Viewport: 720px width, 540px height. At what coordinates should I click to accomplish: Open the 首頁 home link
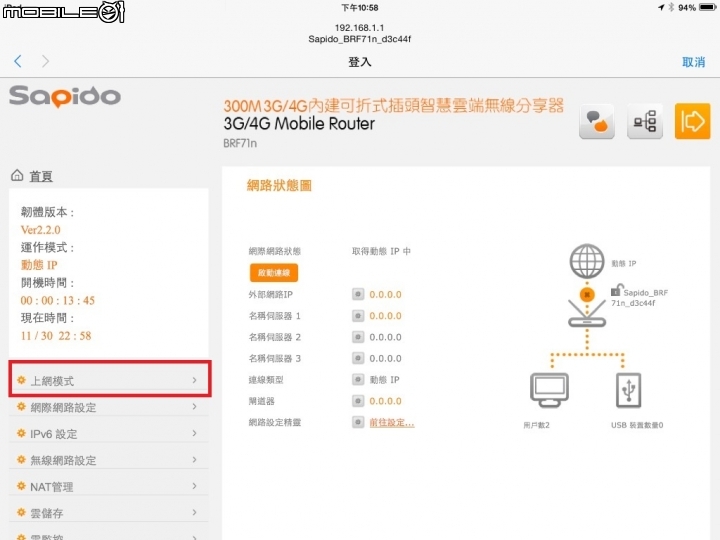pyautogui.click(x=41, y=176)
